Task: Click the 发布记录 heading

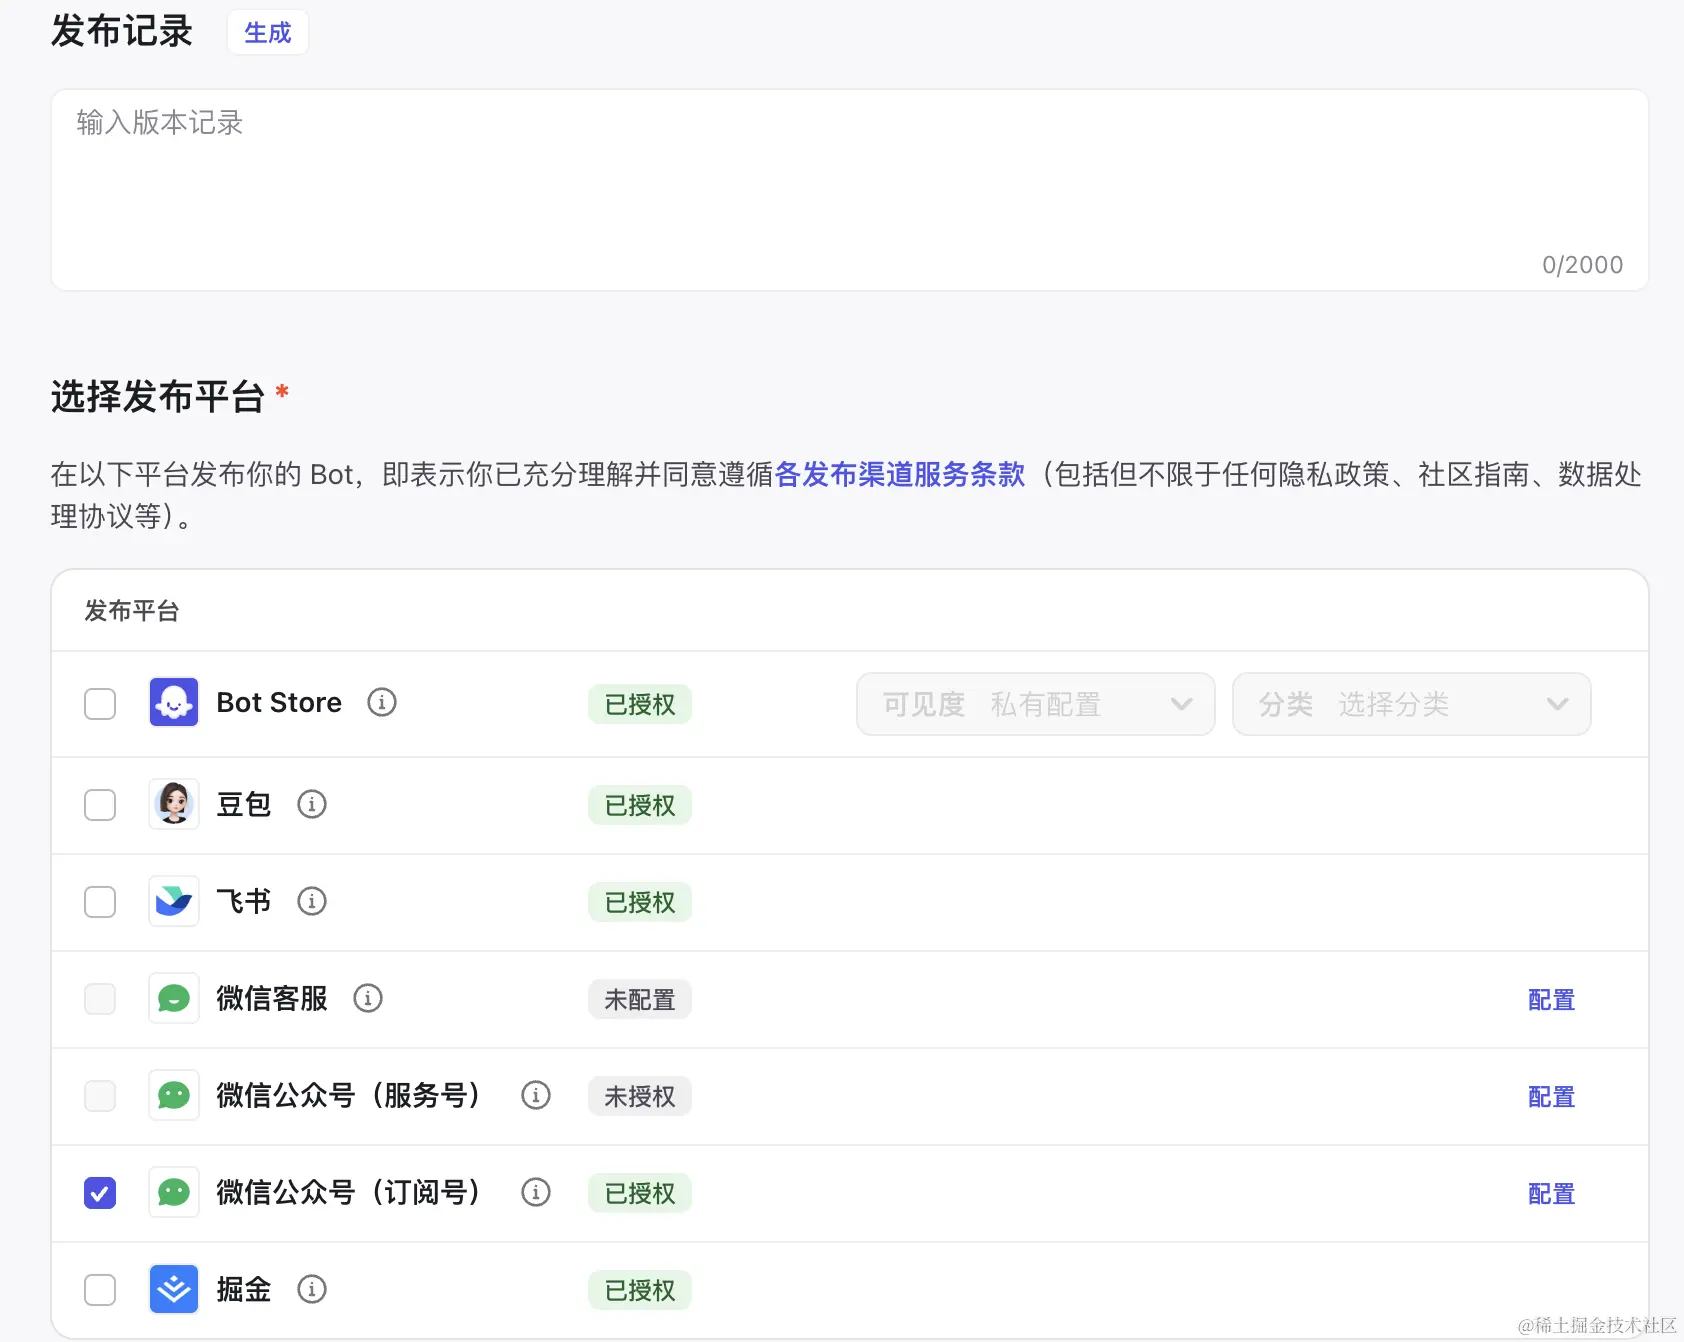Action: coord(122,31)
